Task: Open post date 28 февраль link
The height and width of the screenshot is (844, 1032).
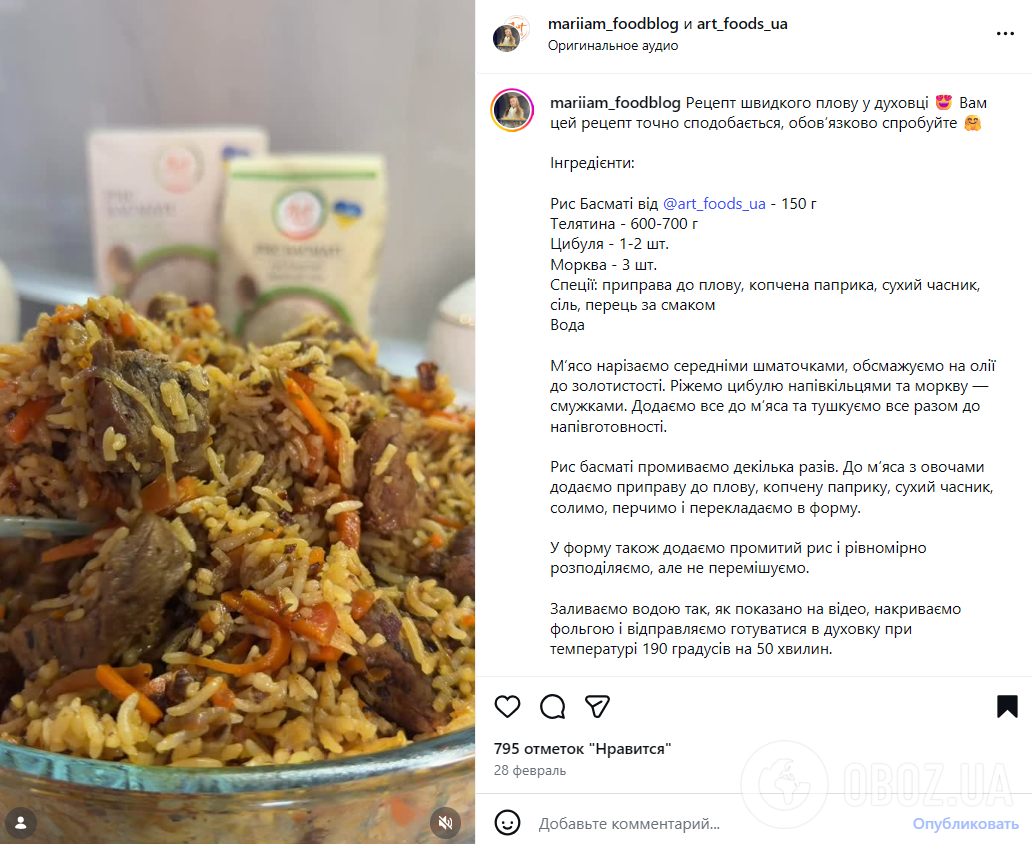Action: click(x=530, y=770)
